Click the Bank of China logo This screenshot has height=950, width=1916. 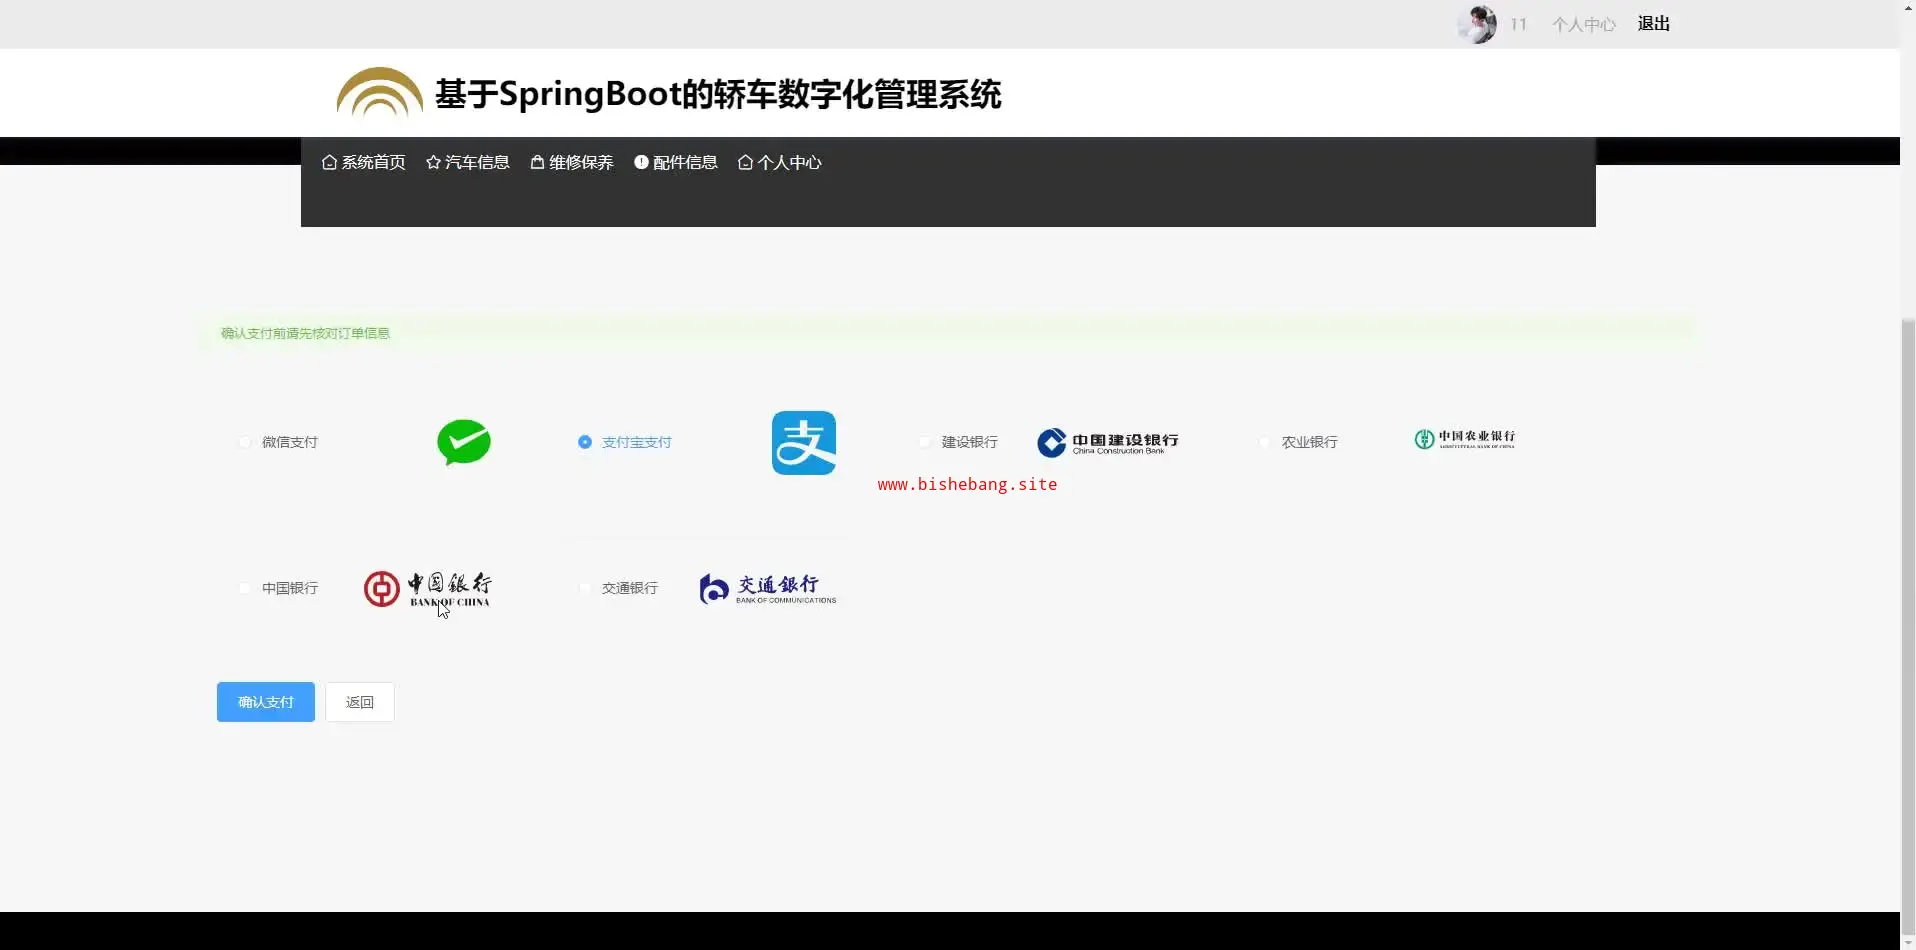click(x=428, y=589)
